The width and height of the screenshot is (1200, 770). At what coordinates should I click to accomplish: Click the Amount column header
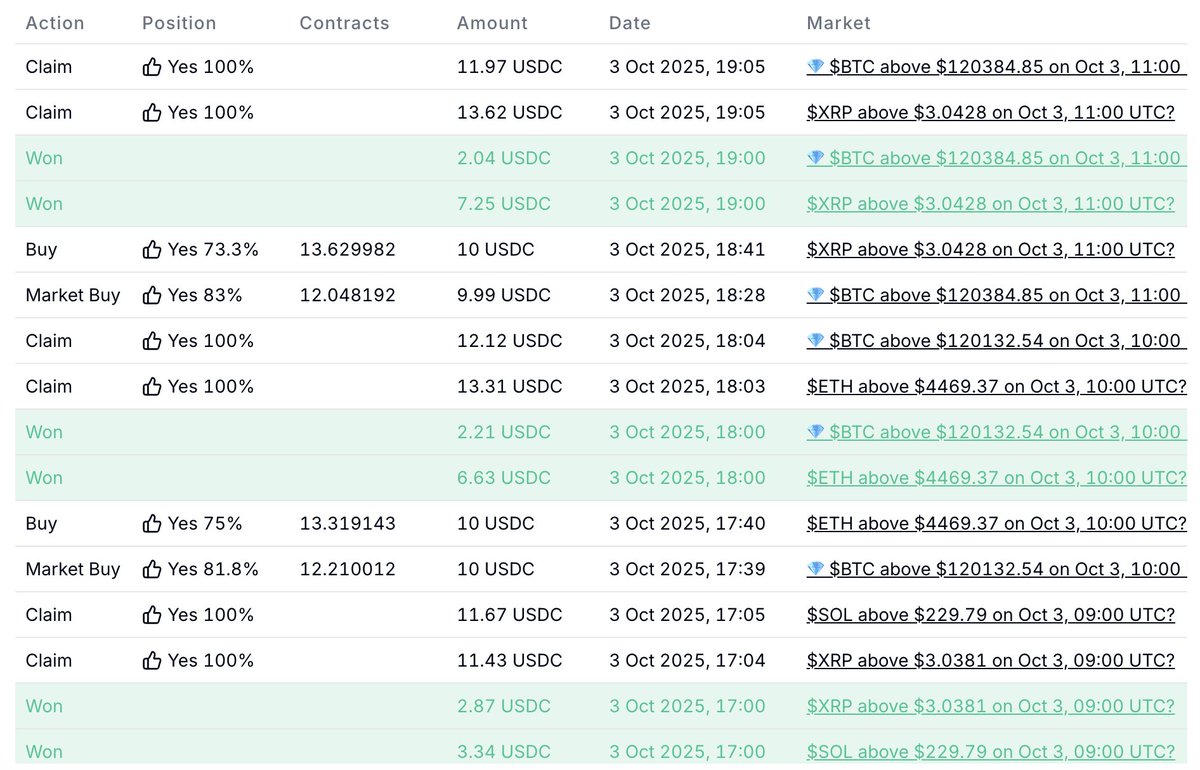point(491,23)
